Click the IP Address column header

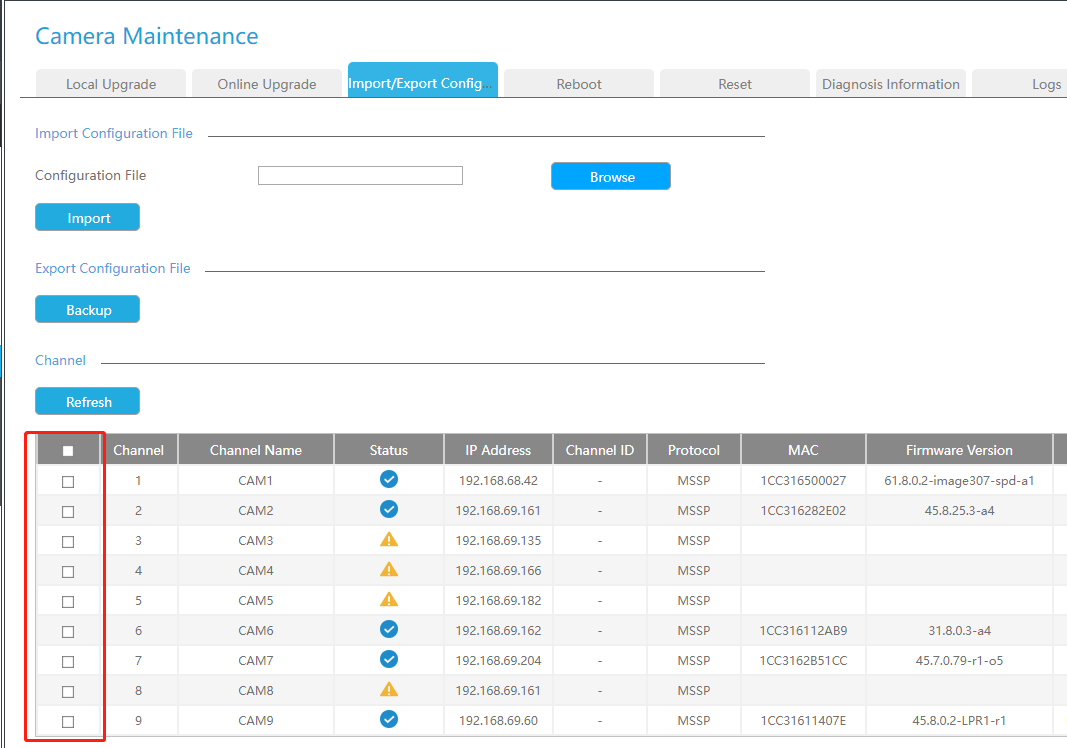click(498, 450)
